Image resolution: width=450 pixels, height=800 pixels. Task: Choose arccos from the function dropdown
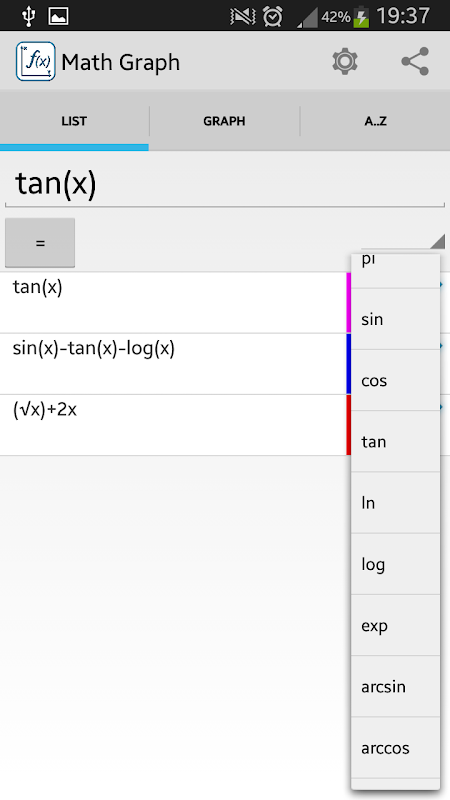tap(395, 748)
